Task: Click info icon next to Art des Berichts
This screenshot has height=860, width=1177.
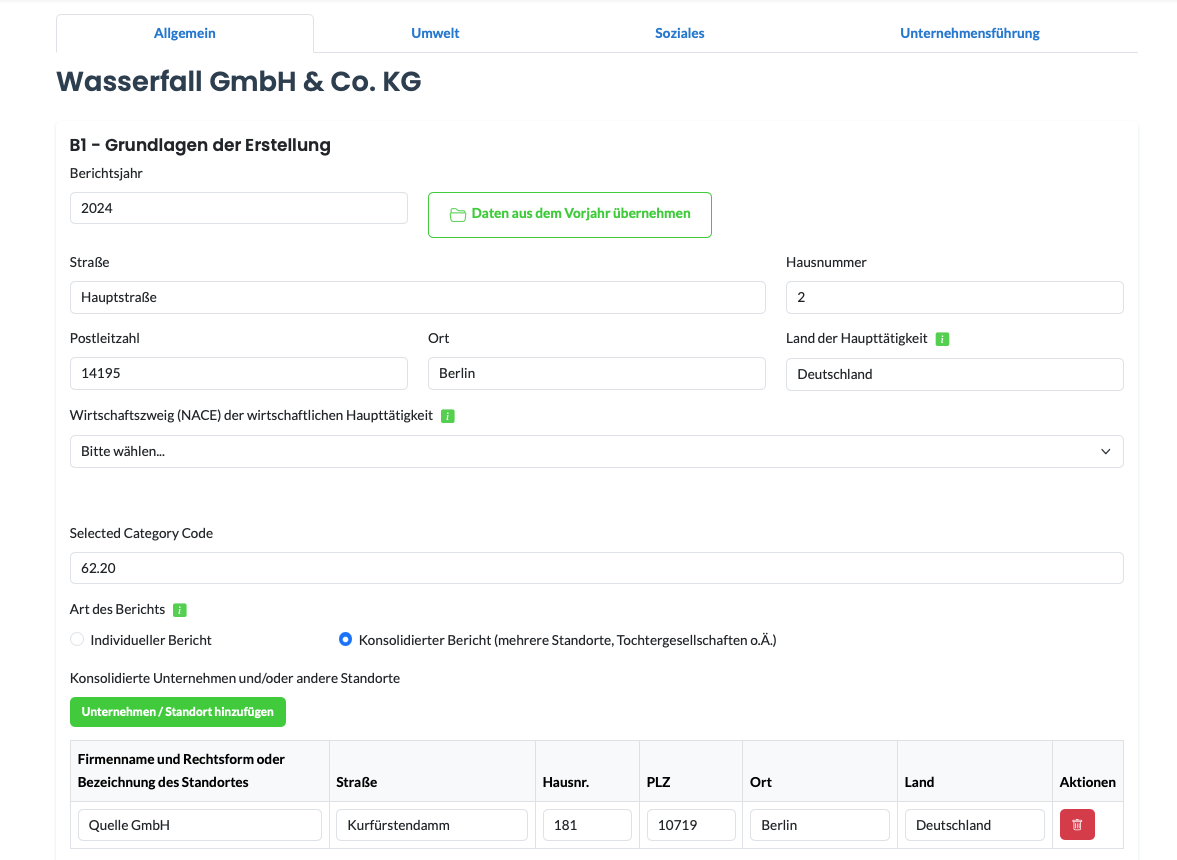Action: point(180,610)
